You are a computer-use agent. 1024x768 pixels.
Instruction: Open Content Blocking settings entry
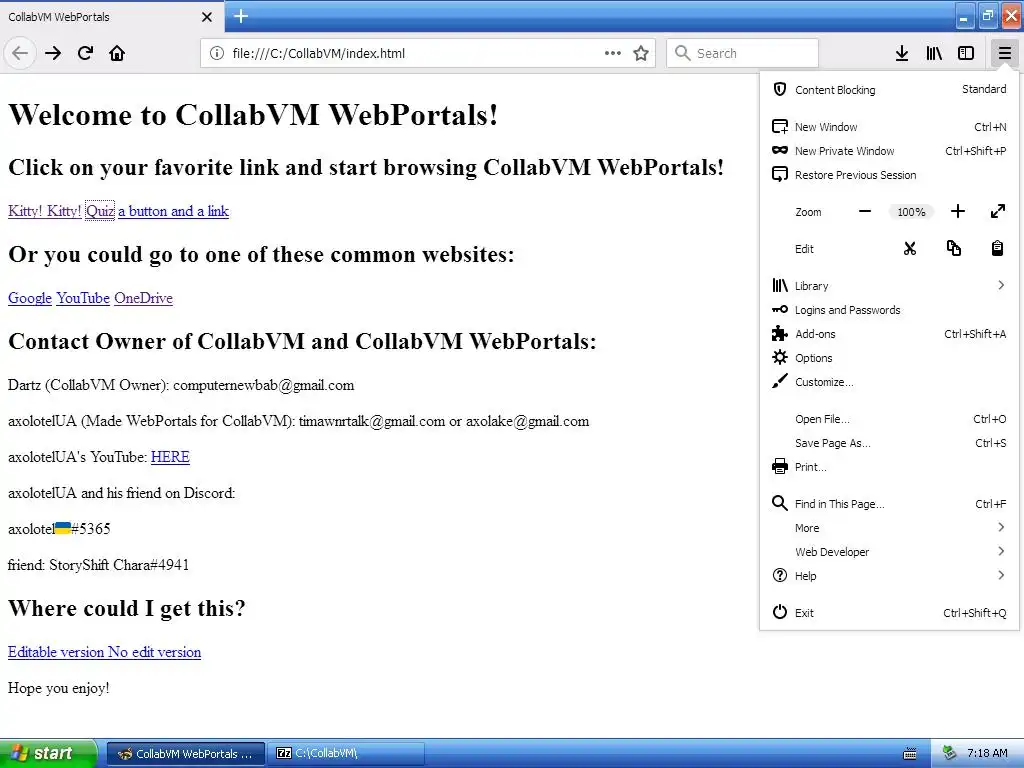click(x=889, y=89)
